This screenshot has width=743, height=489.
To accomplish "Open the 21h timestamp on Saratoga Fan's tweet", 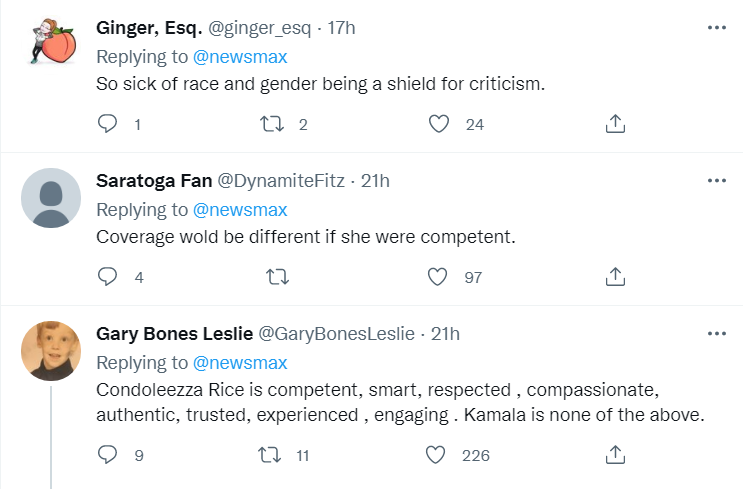I will (x=375, y=181).
